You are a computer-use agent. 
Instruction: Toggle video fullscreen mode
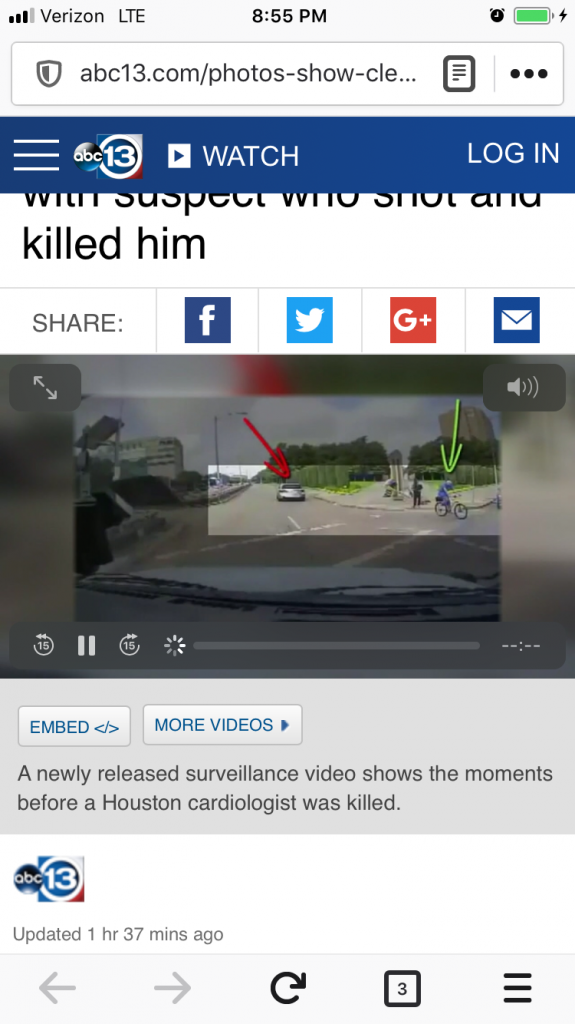(x=45, y=388)
